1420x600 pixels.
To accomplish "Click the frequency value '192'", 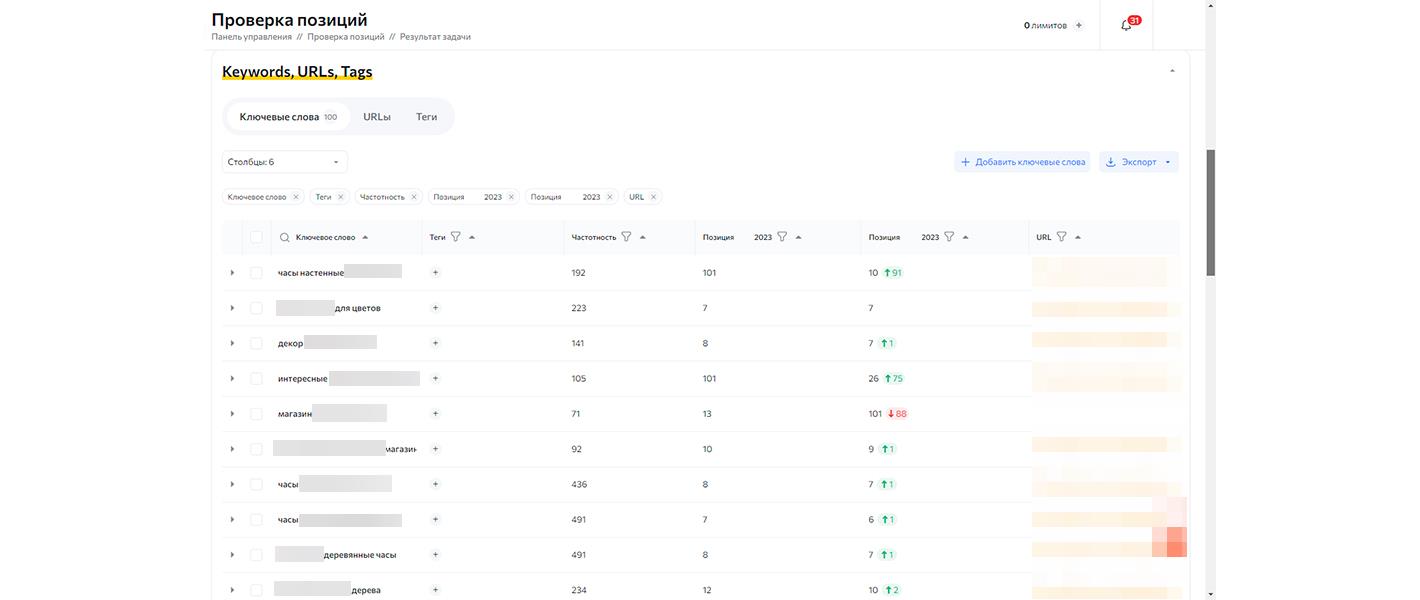I will [579, 272].
